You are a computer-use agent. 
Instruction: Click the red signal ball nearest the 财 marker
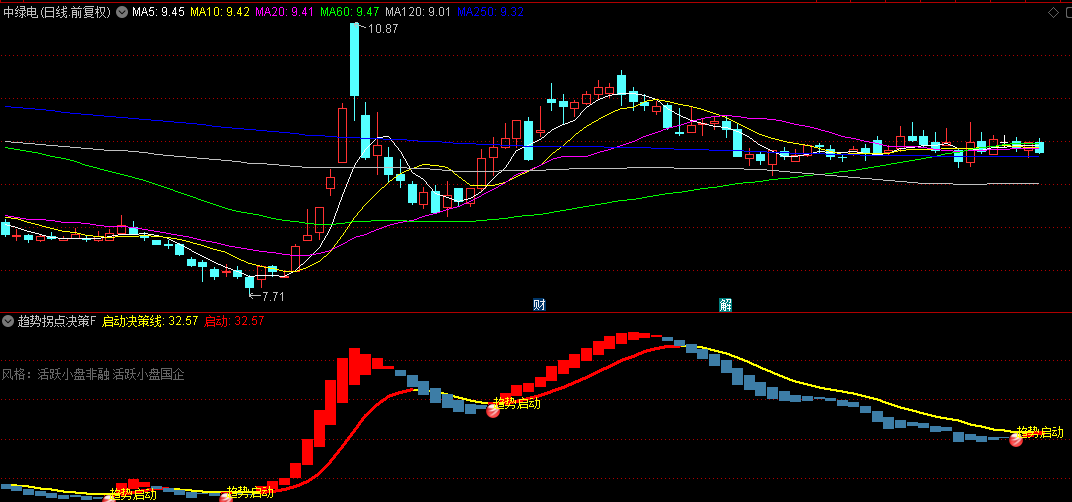tap(492, 410)
